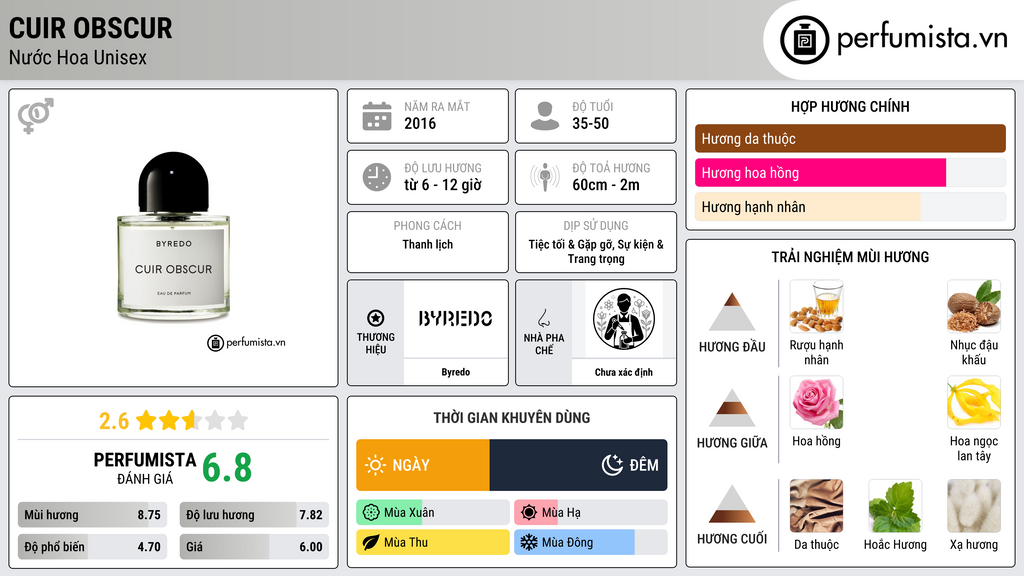The width and height of the screenshot is (1024, 576).
Task: Click the Nước Hoa Unisex subtitle
Action: pyautogui.click(x=78, y=57)
